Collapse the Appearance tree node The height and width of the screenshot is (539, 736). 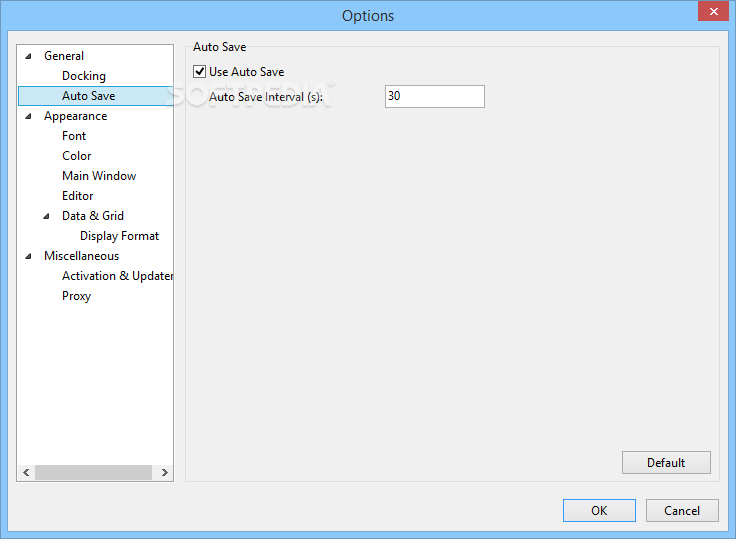click(28, 116)
